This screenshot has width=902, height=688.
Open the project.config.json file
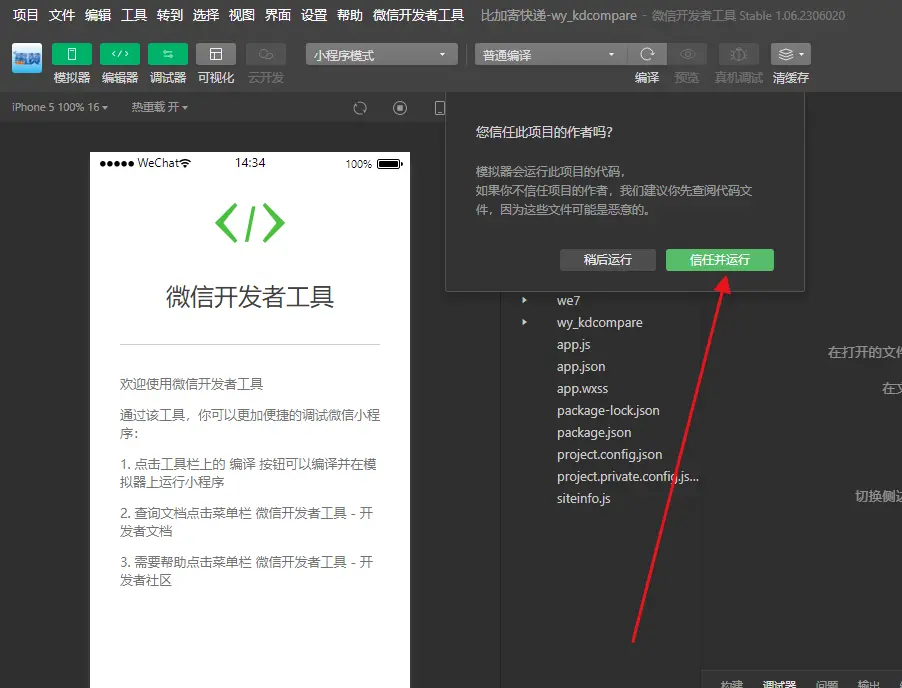coord(609,454)
